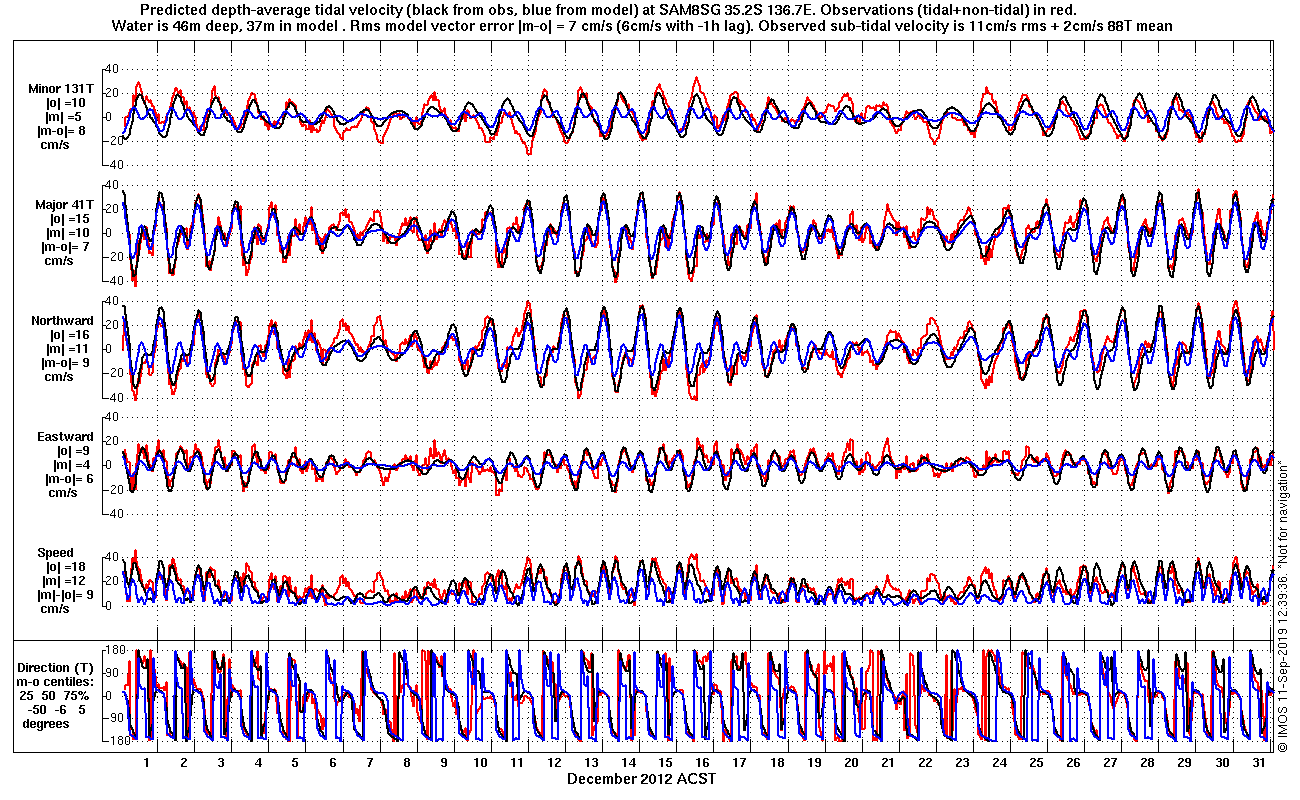Click day '29' on the date axis
Viewport: 1300px width, 800px height.
[x=1185, y=763]
